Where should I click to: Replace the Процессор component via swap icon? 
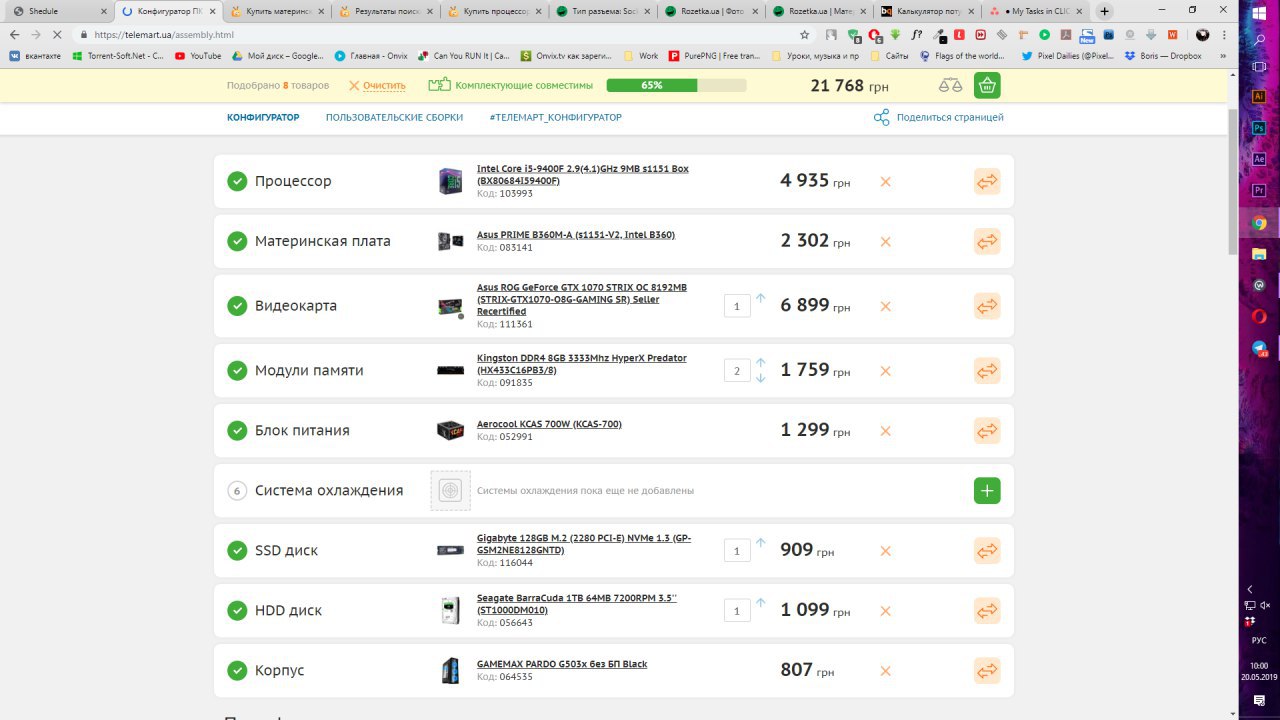pyautogui.click(x=987, y=181)
